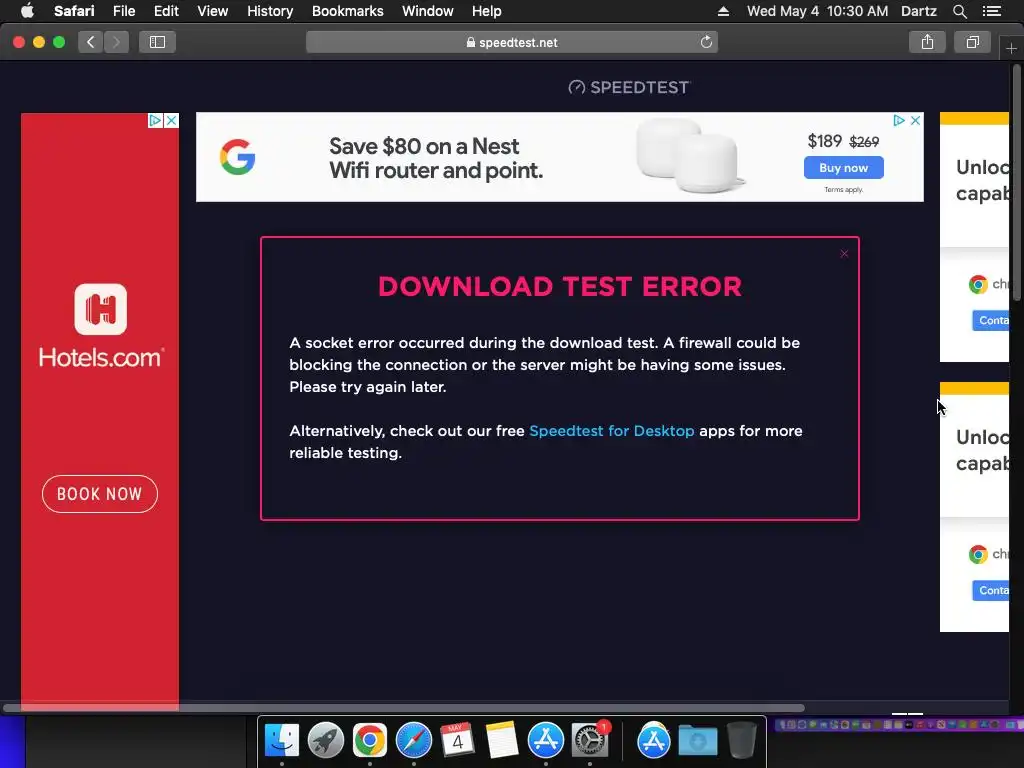This screenshot has height=768, width=1024.
Task: Click the horizontal page scrollbar
Action: pyautogui.click(x=404, y=708)
